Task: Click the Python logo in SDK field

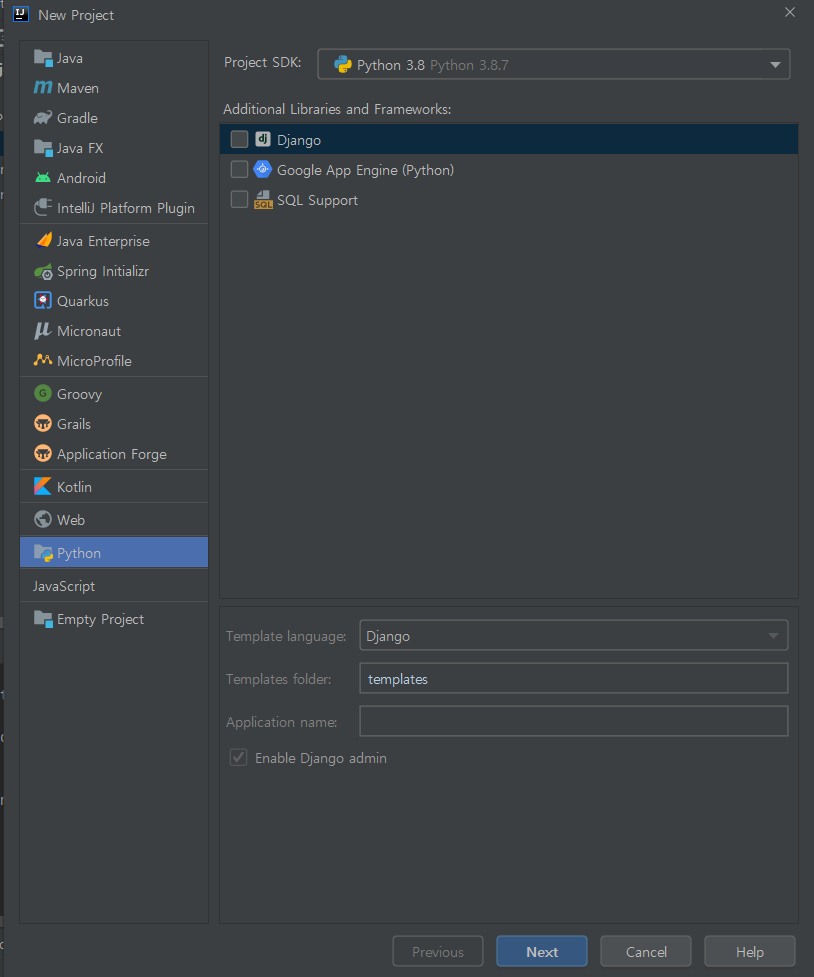Action: click(343, 64)
